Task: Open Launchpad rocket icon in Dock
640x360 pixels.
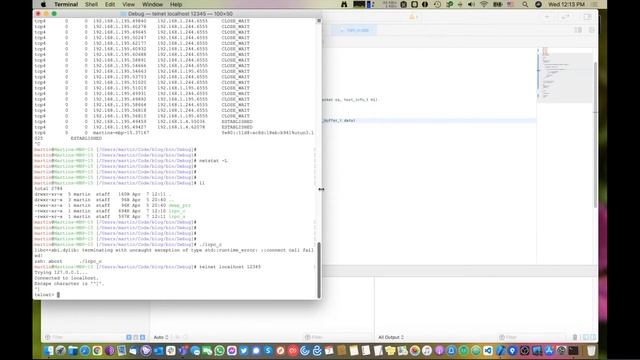Action: coord(60,351)
